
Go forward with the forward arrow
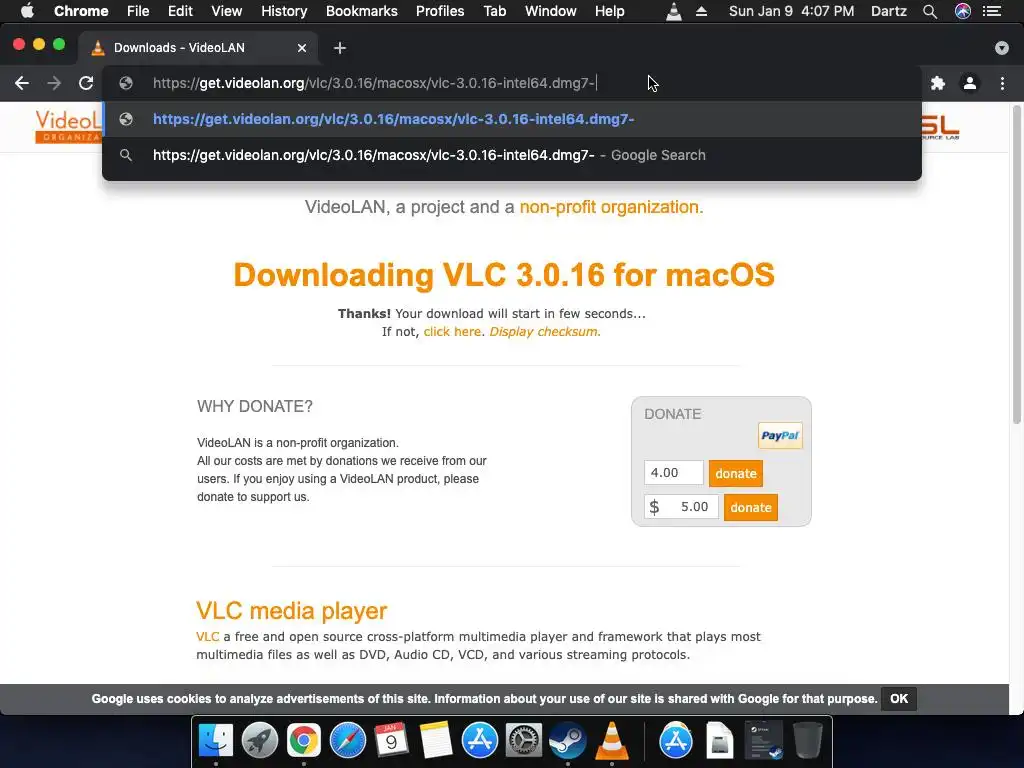(x=54, y=83)
